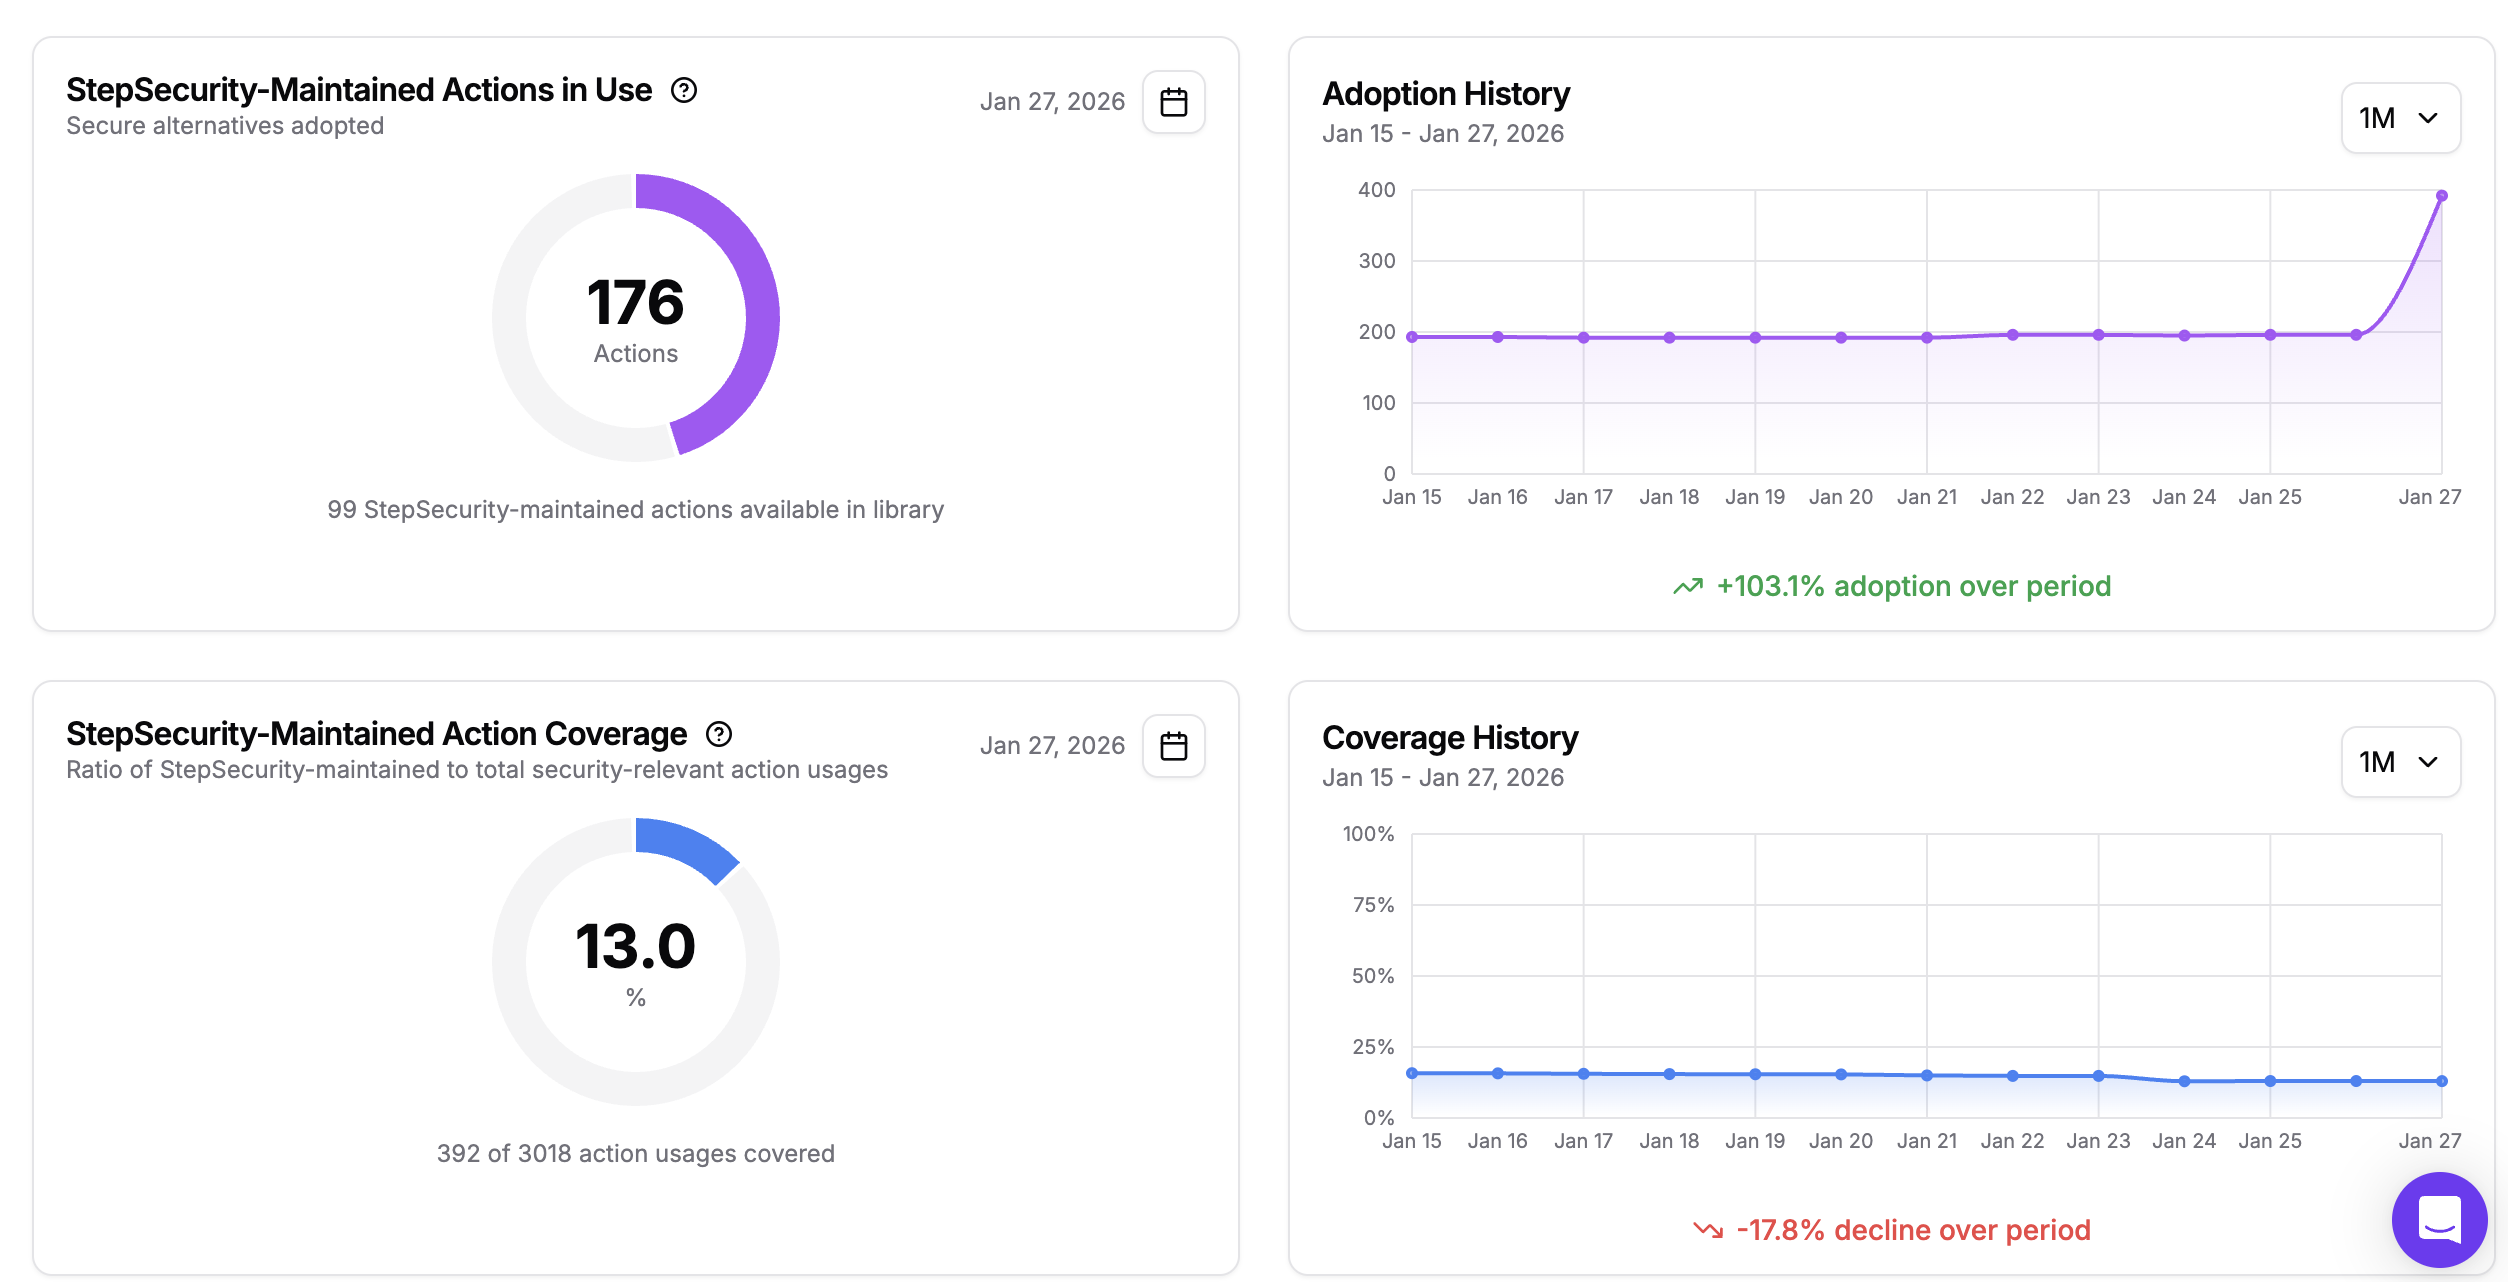Click help icon beside Action Coverage title
The width and height of the screenshot is (2508, 1282).
click(x=719, y=734)
